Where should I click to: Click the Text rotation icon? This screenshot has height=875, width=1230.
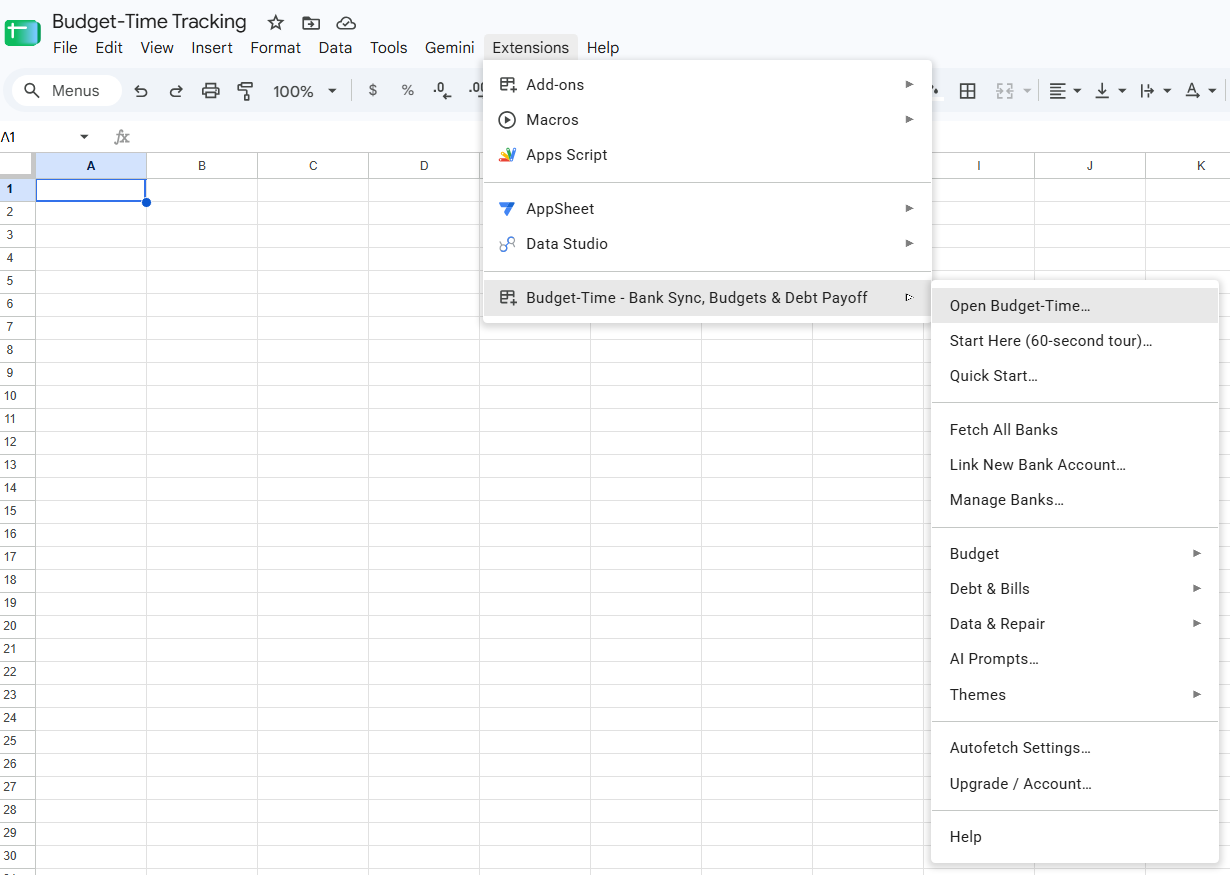(x=1192, y=91)
